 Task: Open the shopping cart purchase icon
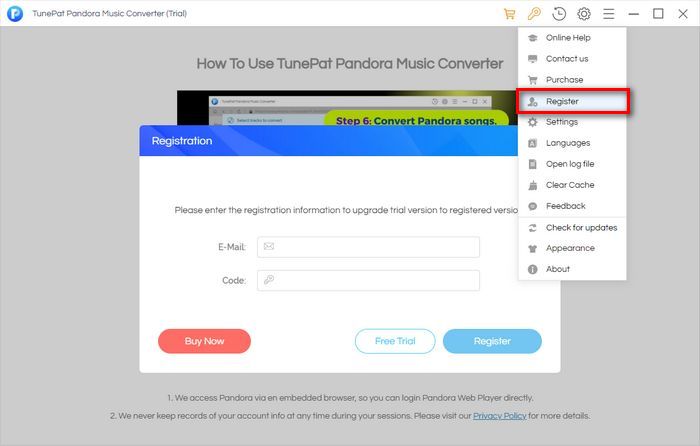pyautogui.click(x=509, y=14)
